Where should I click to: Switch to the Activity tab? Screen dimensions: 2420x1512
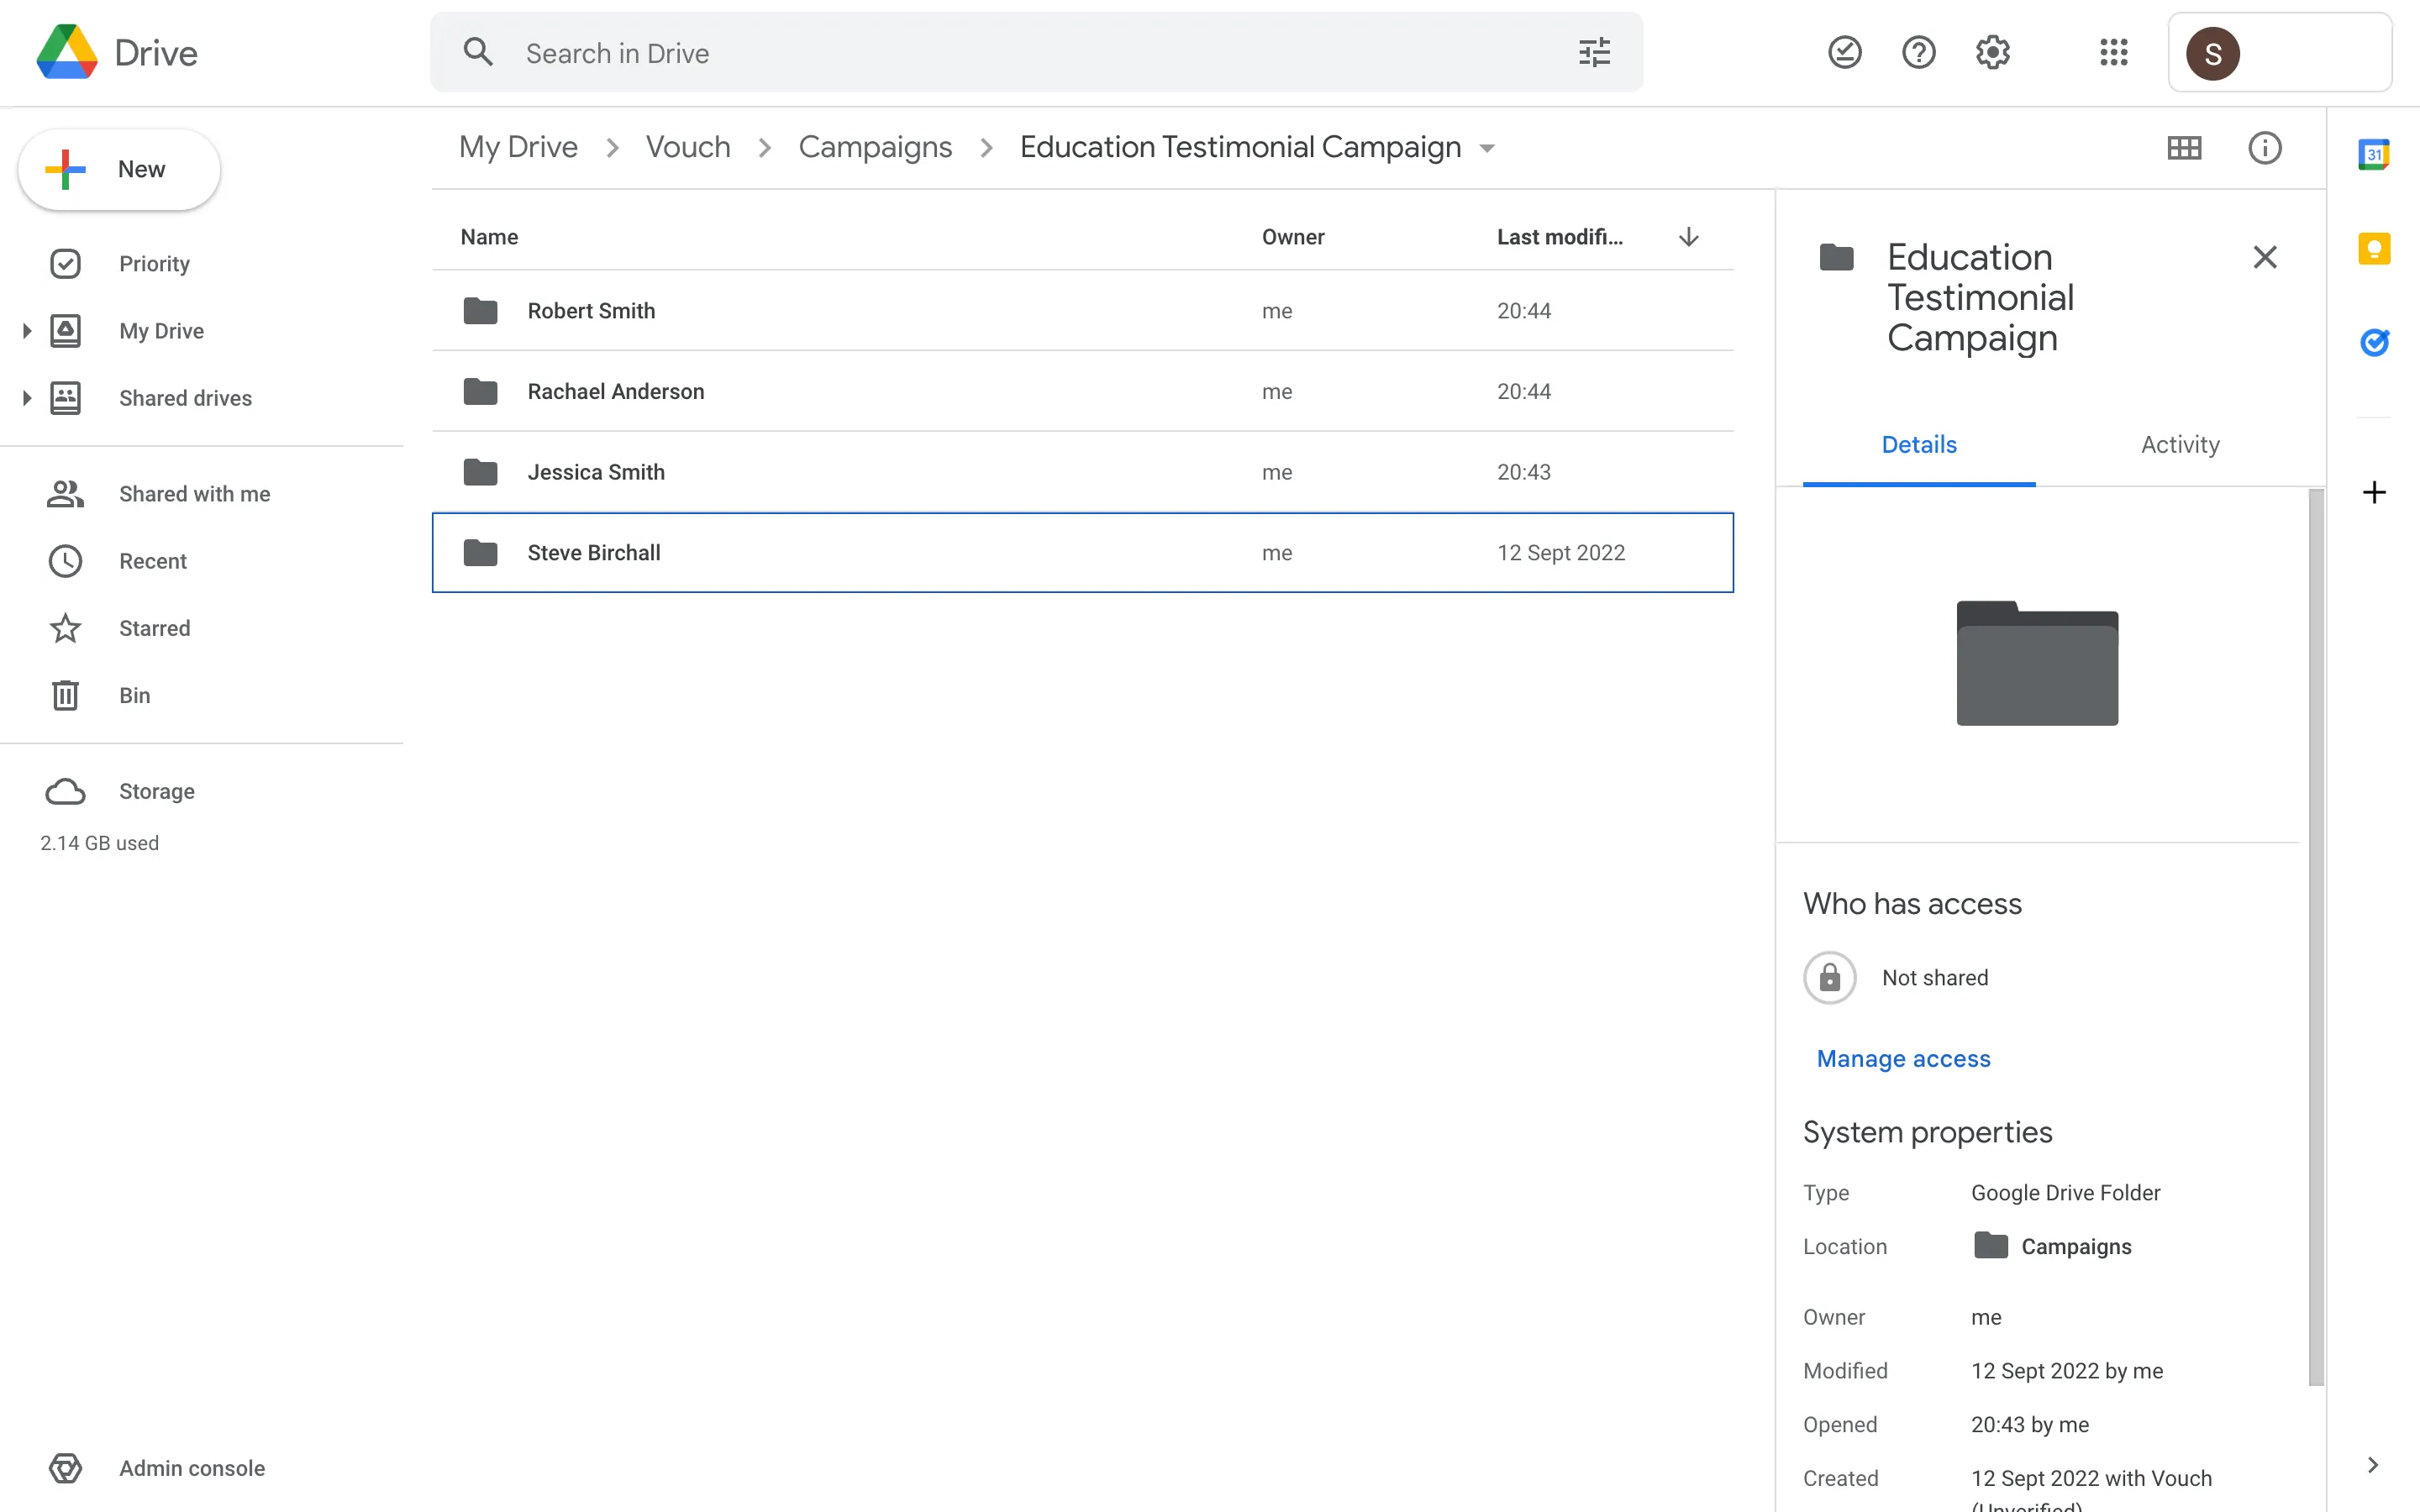(2179, 444)
